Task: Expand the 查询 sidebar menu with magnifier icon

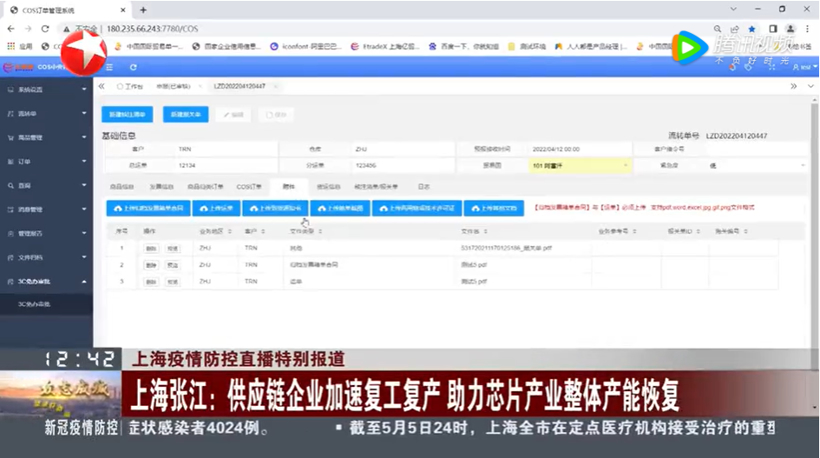Action: pos(47,186)
